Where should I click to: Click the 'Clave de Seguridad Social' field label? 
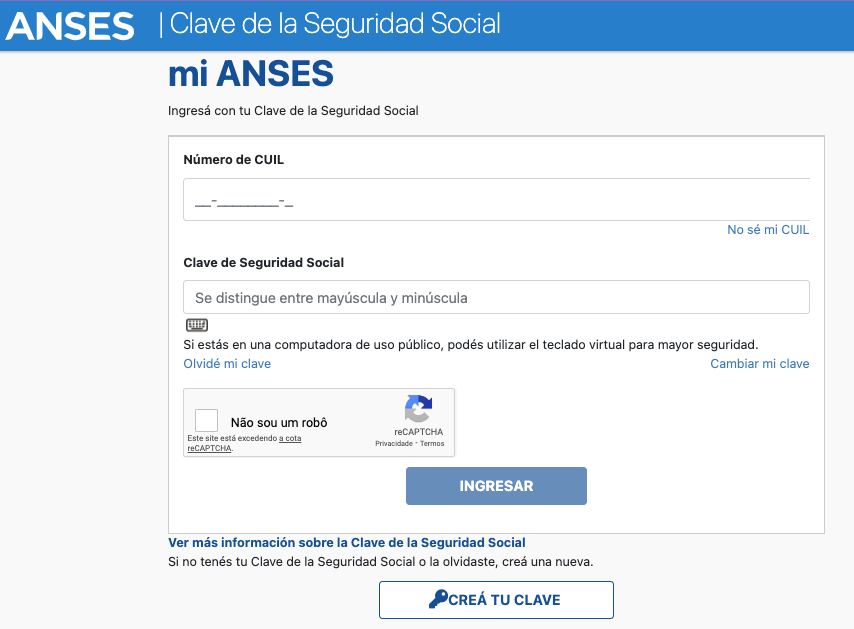point(264,262)
